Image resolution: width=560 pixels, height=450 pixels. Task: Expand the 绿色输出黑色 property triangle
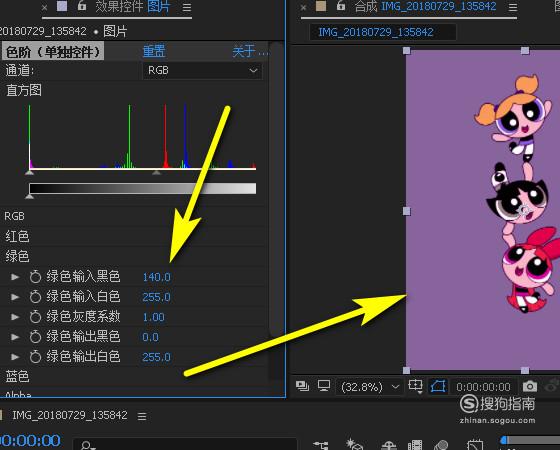(x=15, y=337)
